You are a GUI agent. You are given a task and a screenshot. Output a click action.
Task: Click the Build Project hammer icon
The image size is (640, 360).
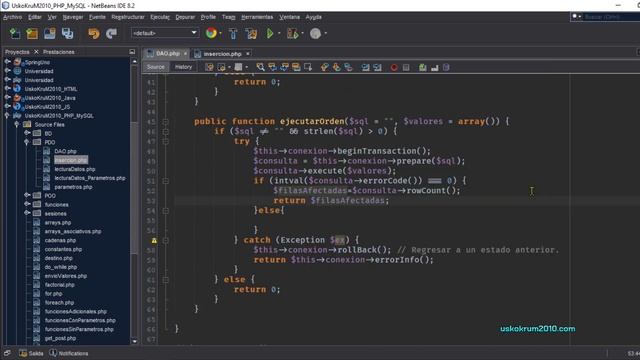click(x=233, y=33)
